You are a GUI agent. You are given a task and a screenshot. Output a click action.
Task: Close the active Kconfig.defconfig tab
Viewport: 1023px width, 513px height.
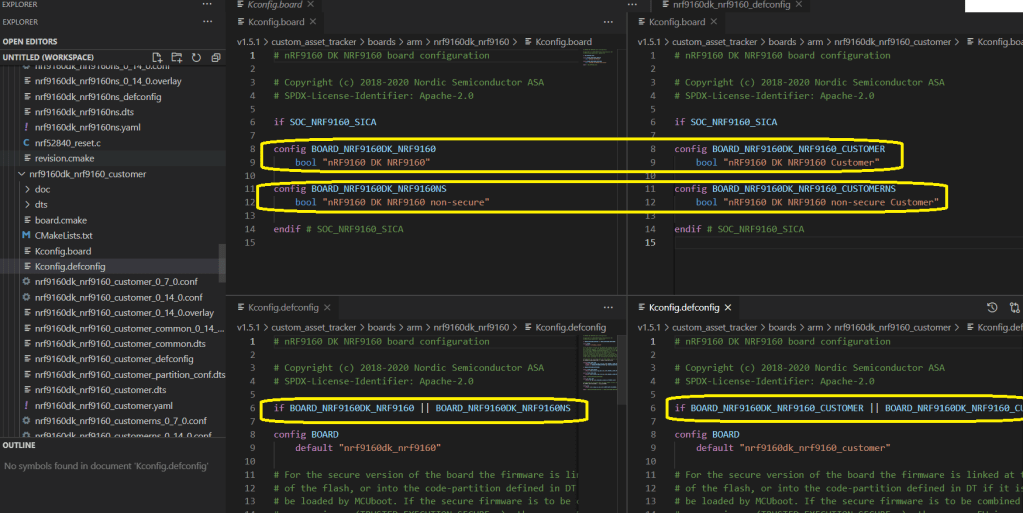coord(727,308)
